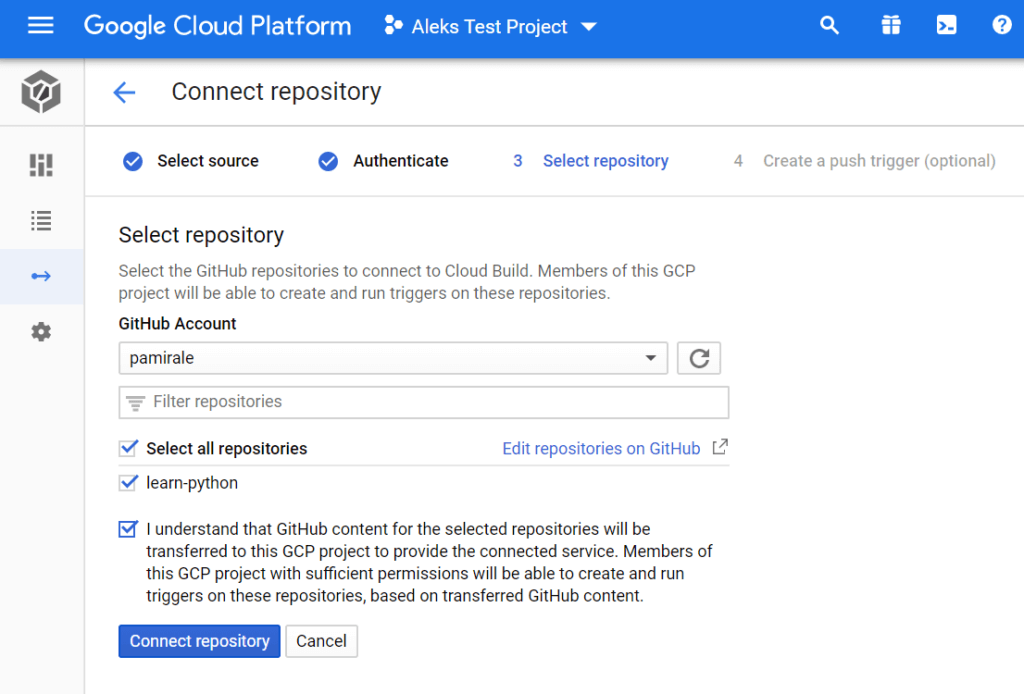
Task: Open the help question mark icon
Action: [x=1002, y=26]
